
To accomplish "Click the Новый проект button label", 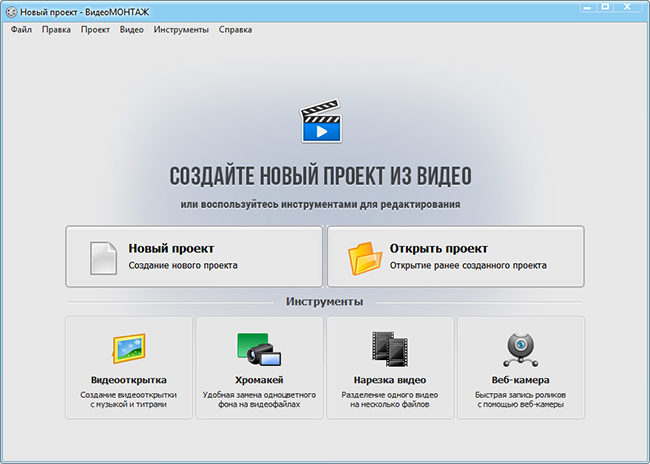I will pos(171,248).
